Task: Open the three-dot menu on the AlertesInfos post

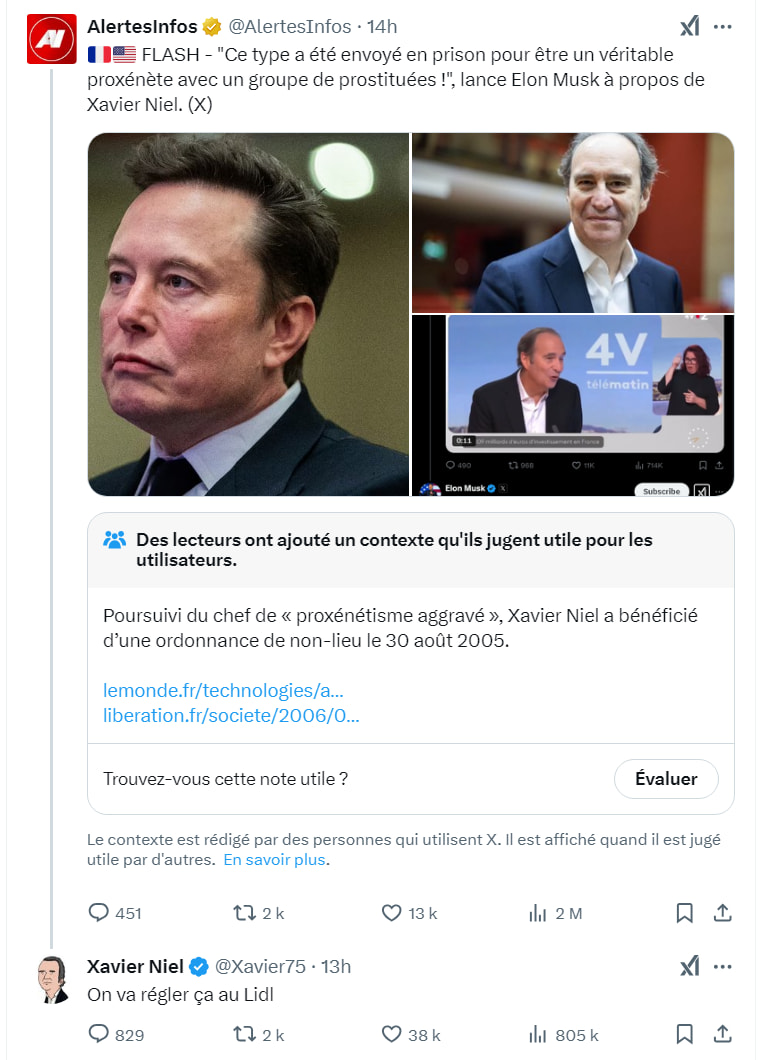Action: pos(723,27)
